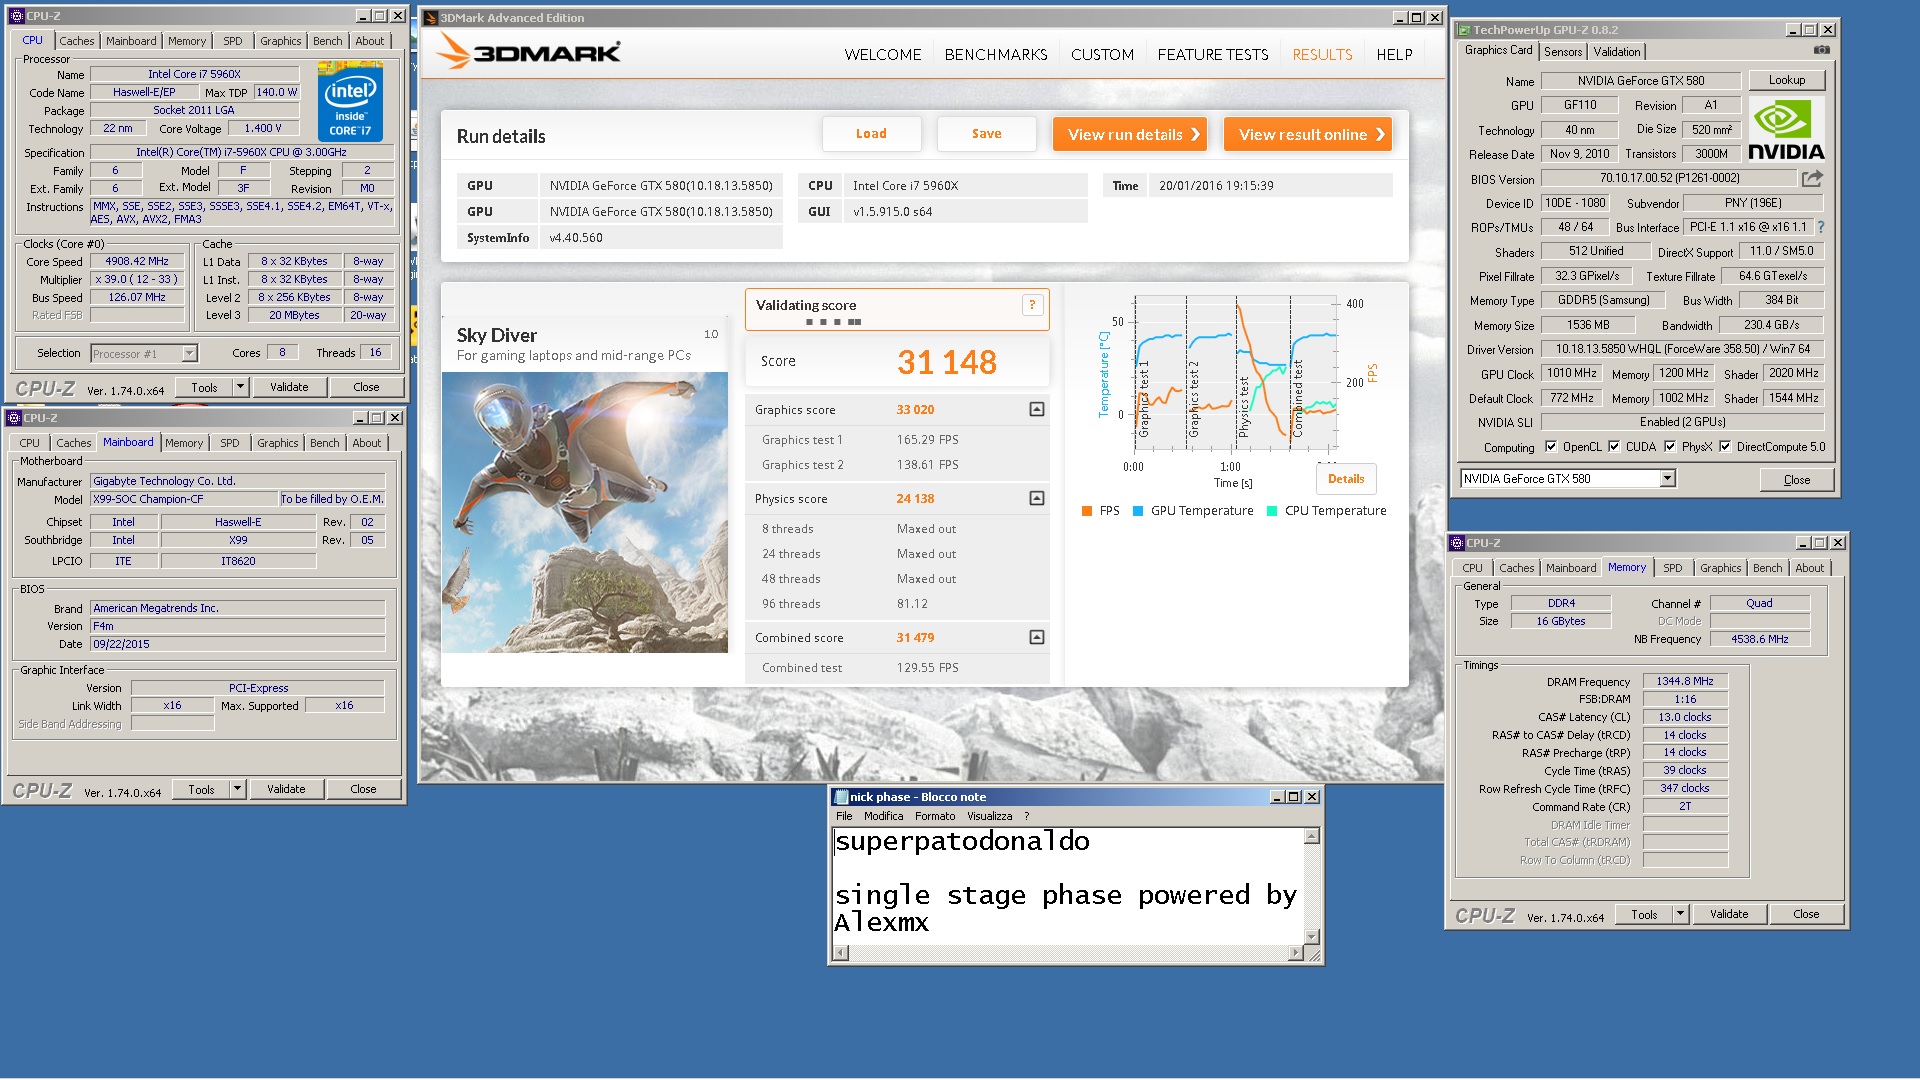Click the Intel Core i7 logo in CPU-Z
1920x1080 pixels.
[350, 102]
